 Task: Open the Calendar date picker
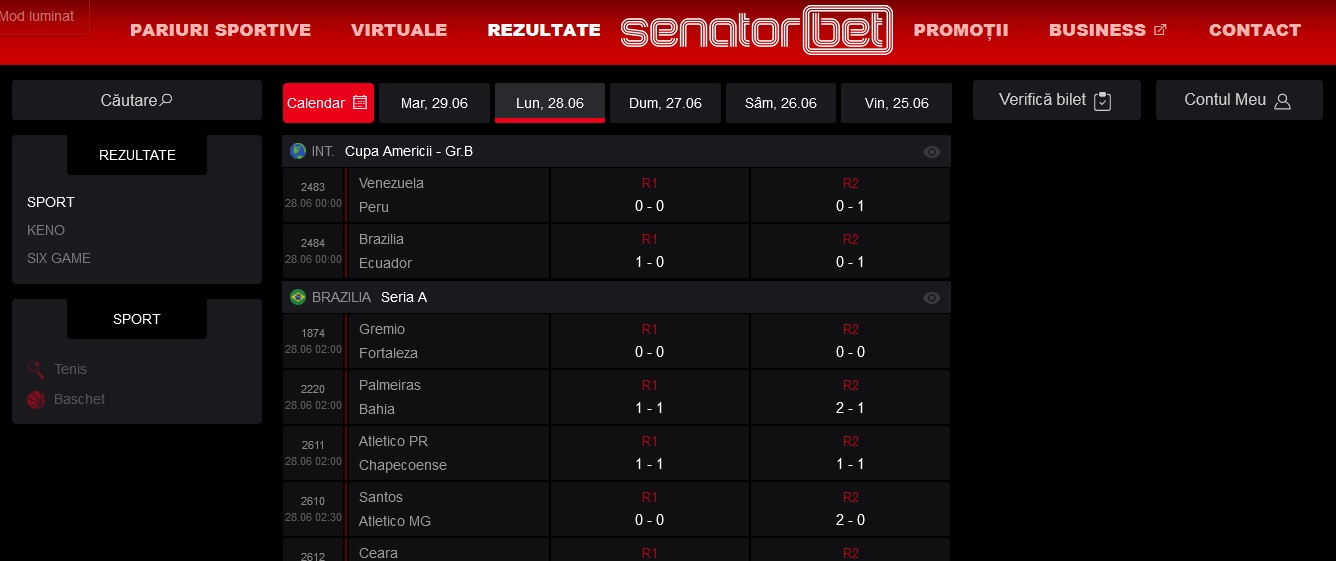[328, 103]
